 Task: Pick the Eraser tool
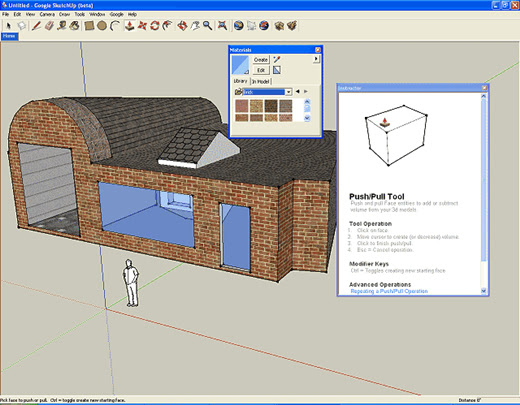[x=49, y=26]
